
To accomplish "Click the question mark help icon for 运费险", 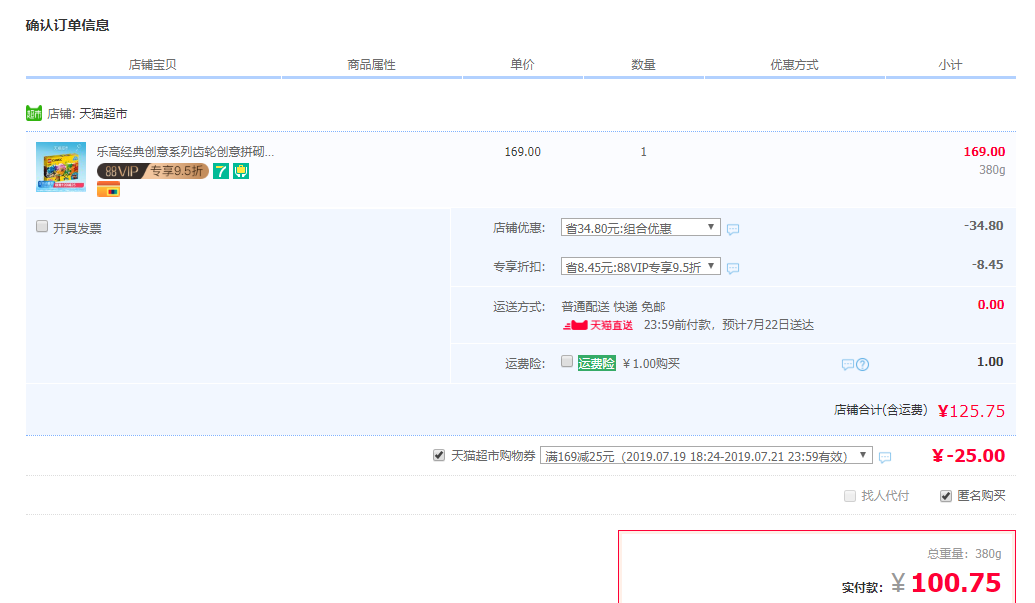I will [x=863, y=364].
